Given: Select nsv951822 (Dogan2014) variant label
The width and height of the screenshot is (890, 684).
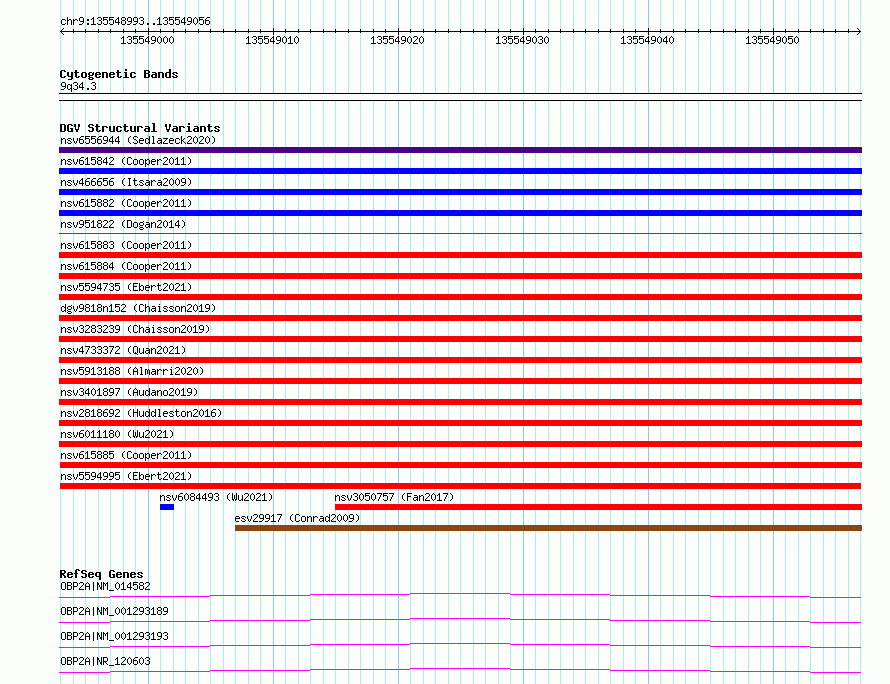Looking at the screenshot, I should [x=123, y=224].
